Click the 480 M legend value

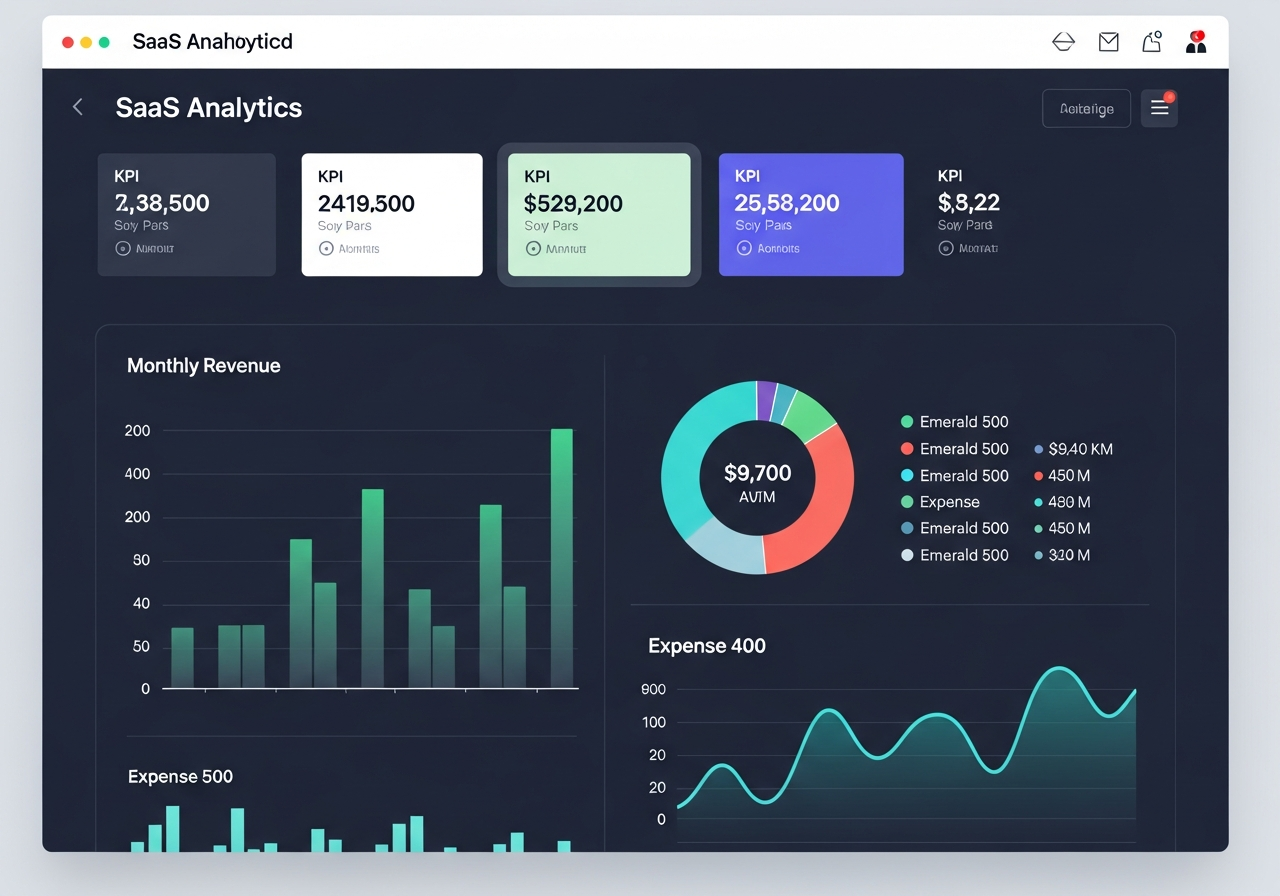(x=1069, y=502)
